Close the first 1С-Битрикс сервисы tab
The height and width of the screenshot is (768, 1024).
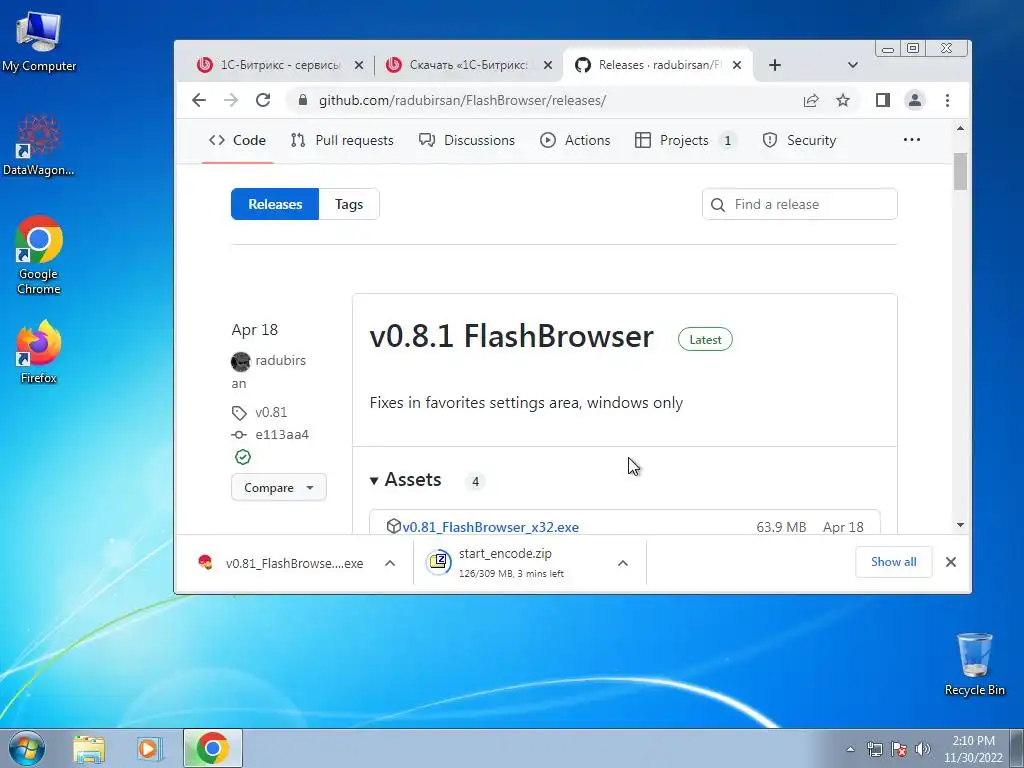[x=359, y=65]
